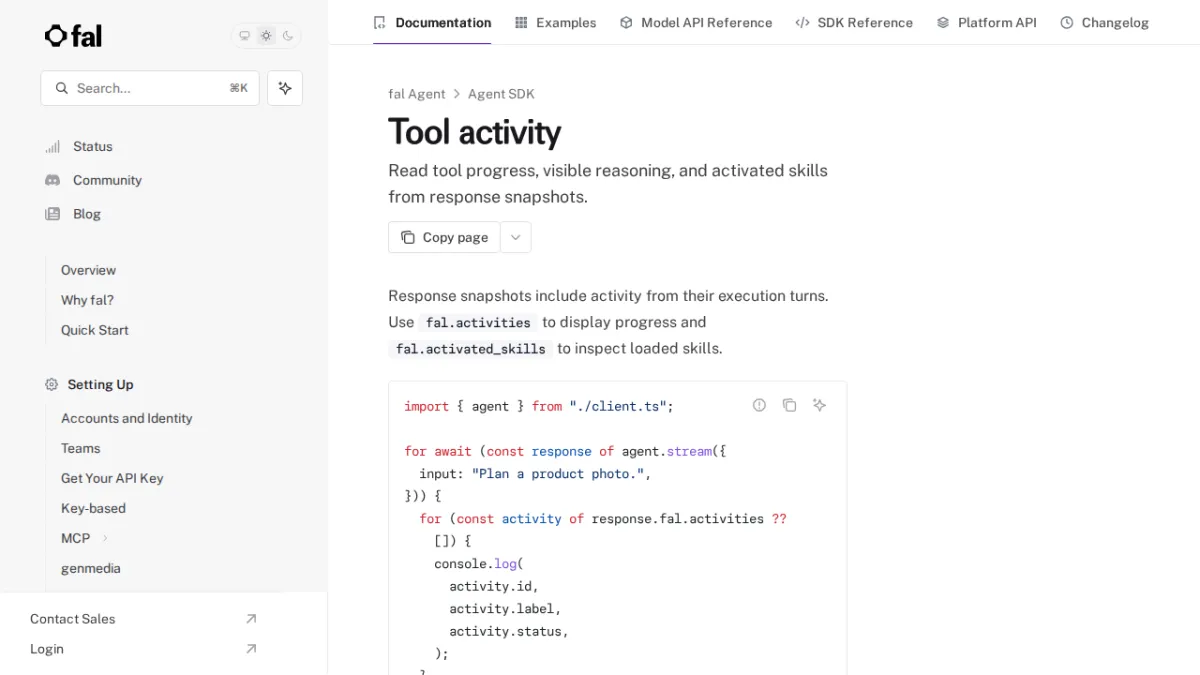Open the AI assistant sparkle button
The image size is (1200, 675).
pos(285,88)
